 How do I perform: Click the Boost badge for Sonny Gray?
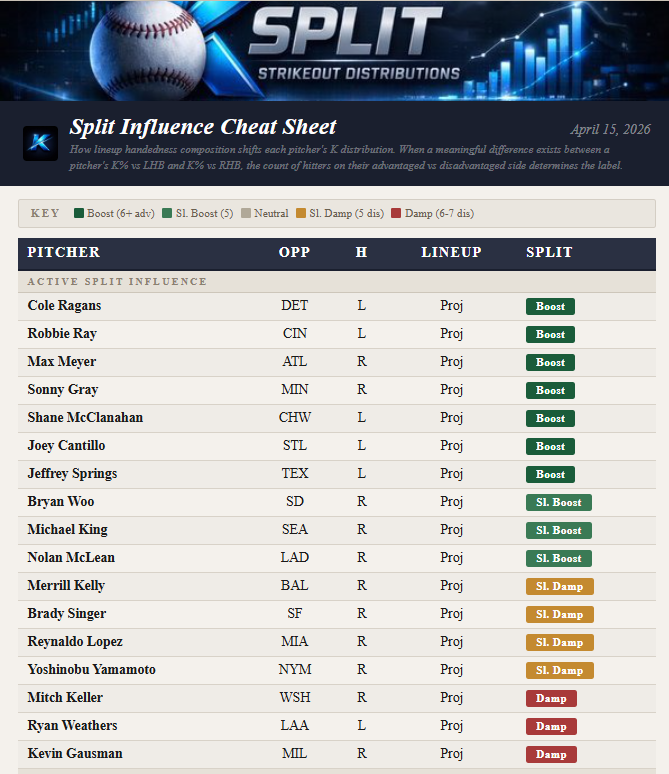(x=550, y=390)
